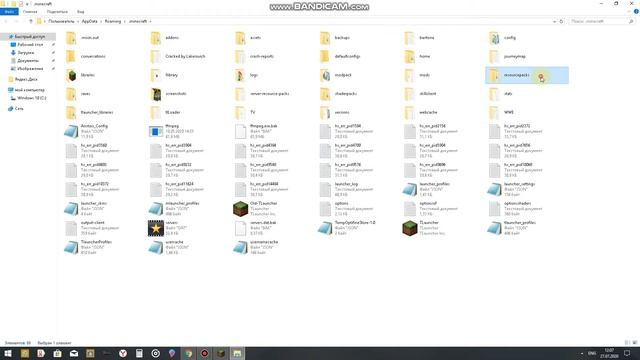Select the saves folder
Image resolution: width=640 pixels, height=360 pixels.
[x=78, y=93]
